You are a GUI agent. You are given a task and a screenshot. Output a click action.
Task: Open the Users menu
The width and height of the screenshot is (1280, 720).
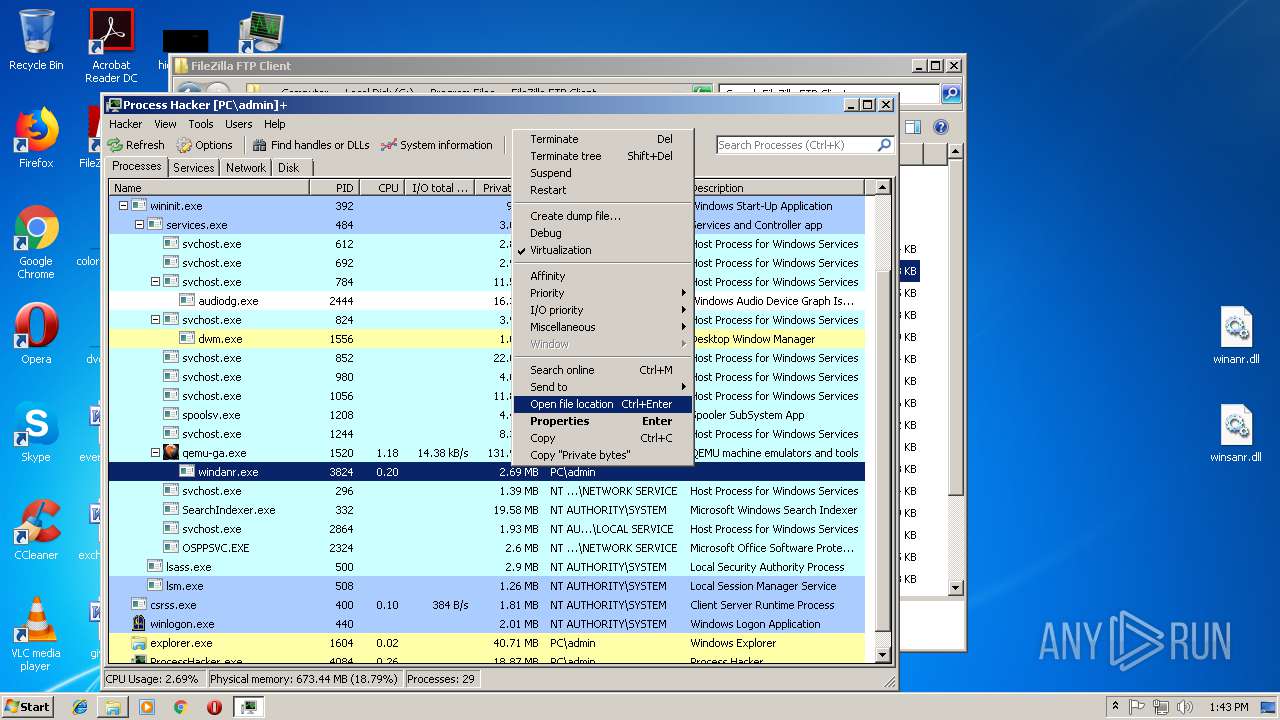(x=238, y=124)
